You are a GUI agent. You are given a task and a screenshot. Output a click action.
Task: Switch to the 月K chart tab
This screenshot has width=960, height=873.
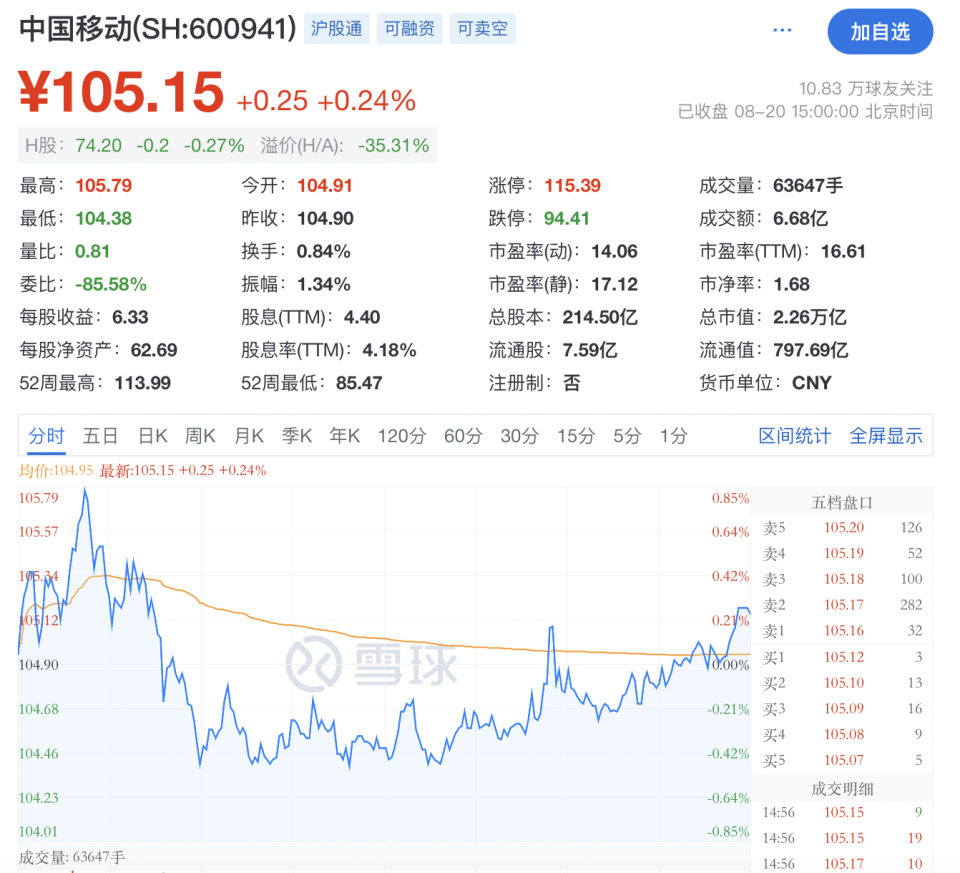(x=249, y=436)
